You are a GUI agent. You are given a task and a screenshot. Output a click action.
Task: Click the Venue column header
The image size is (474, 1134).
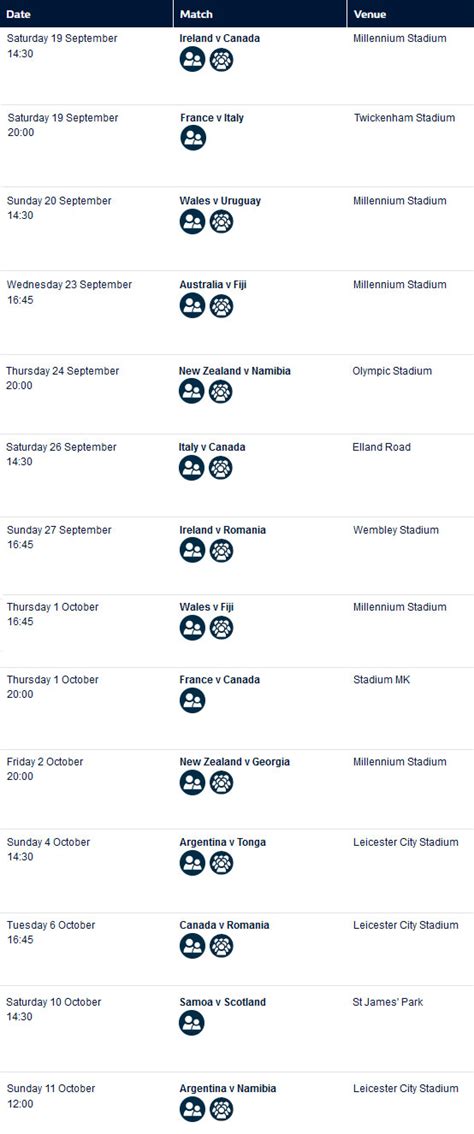point(370,14)
